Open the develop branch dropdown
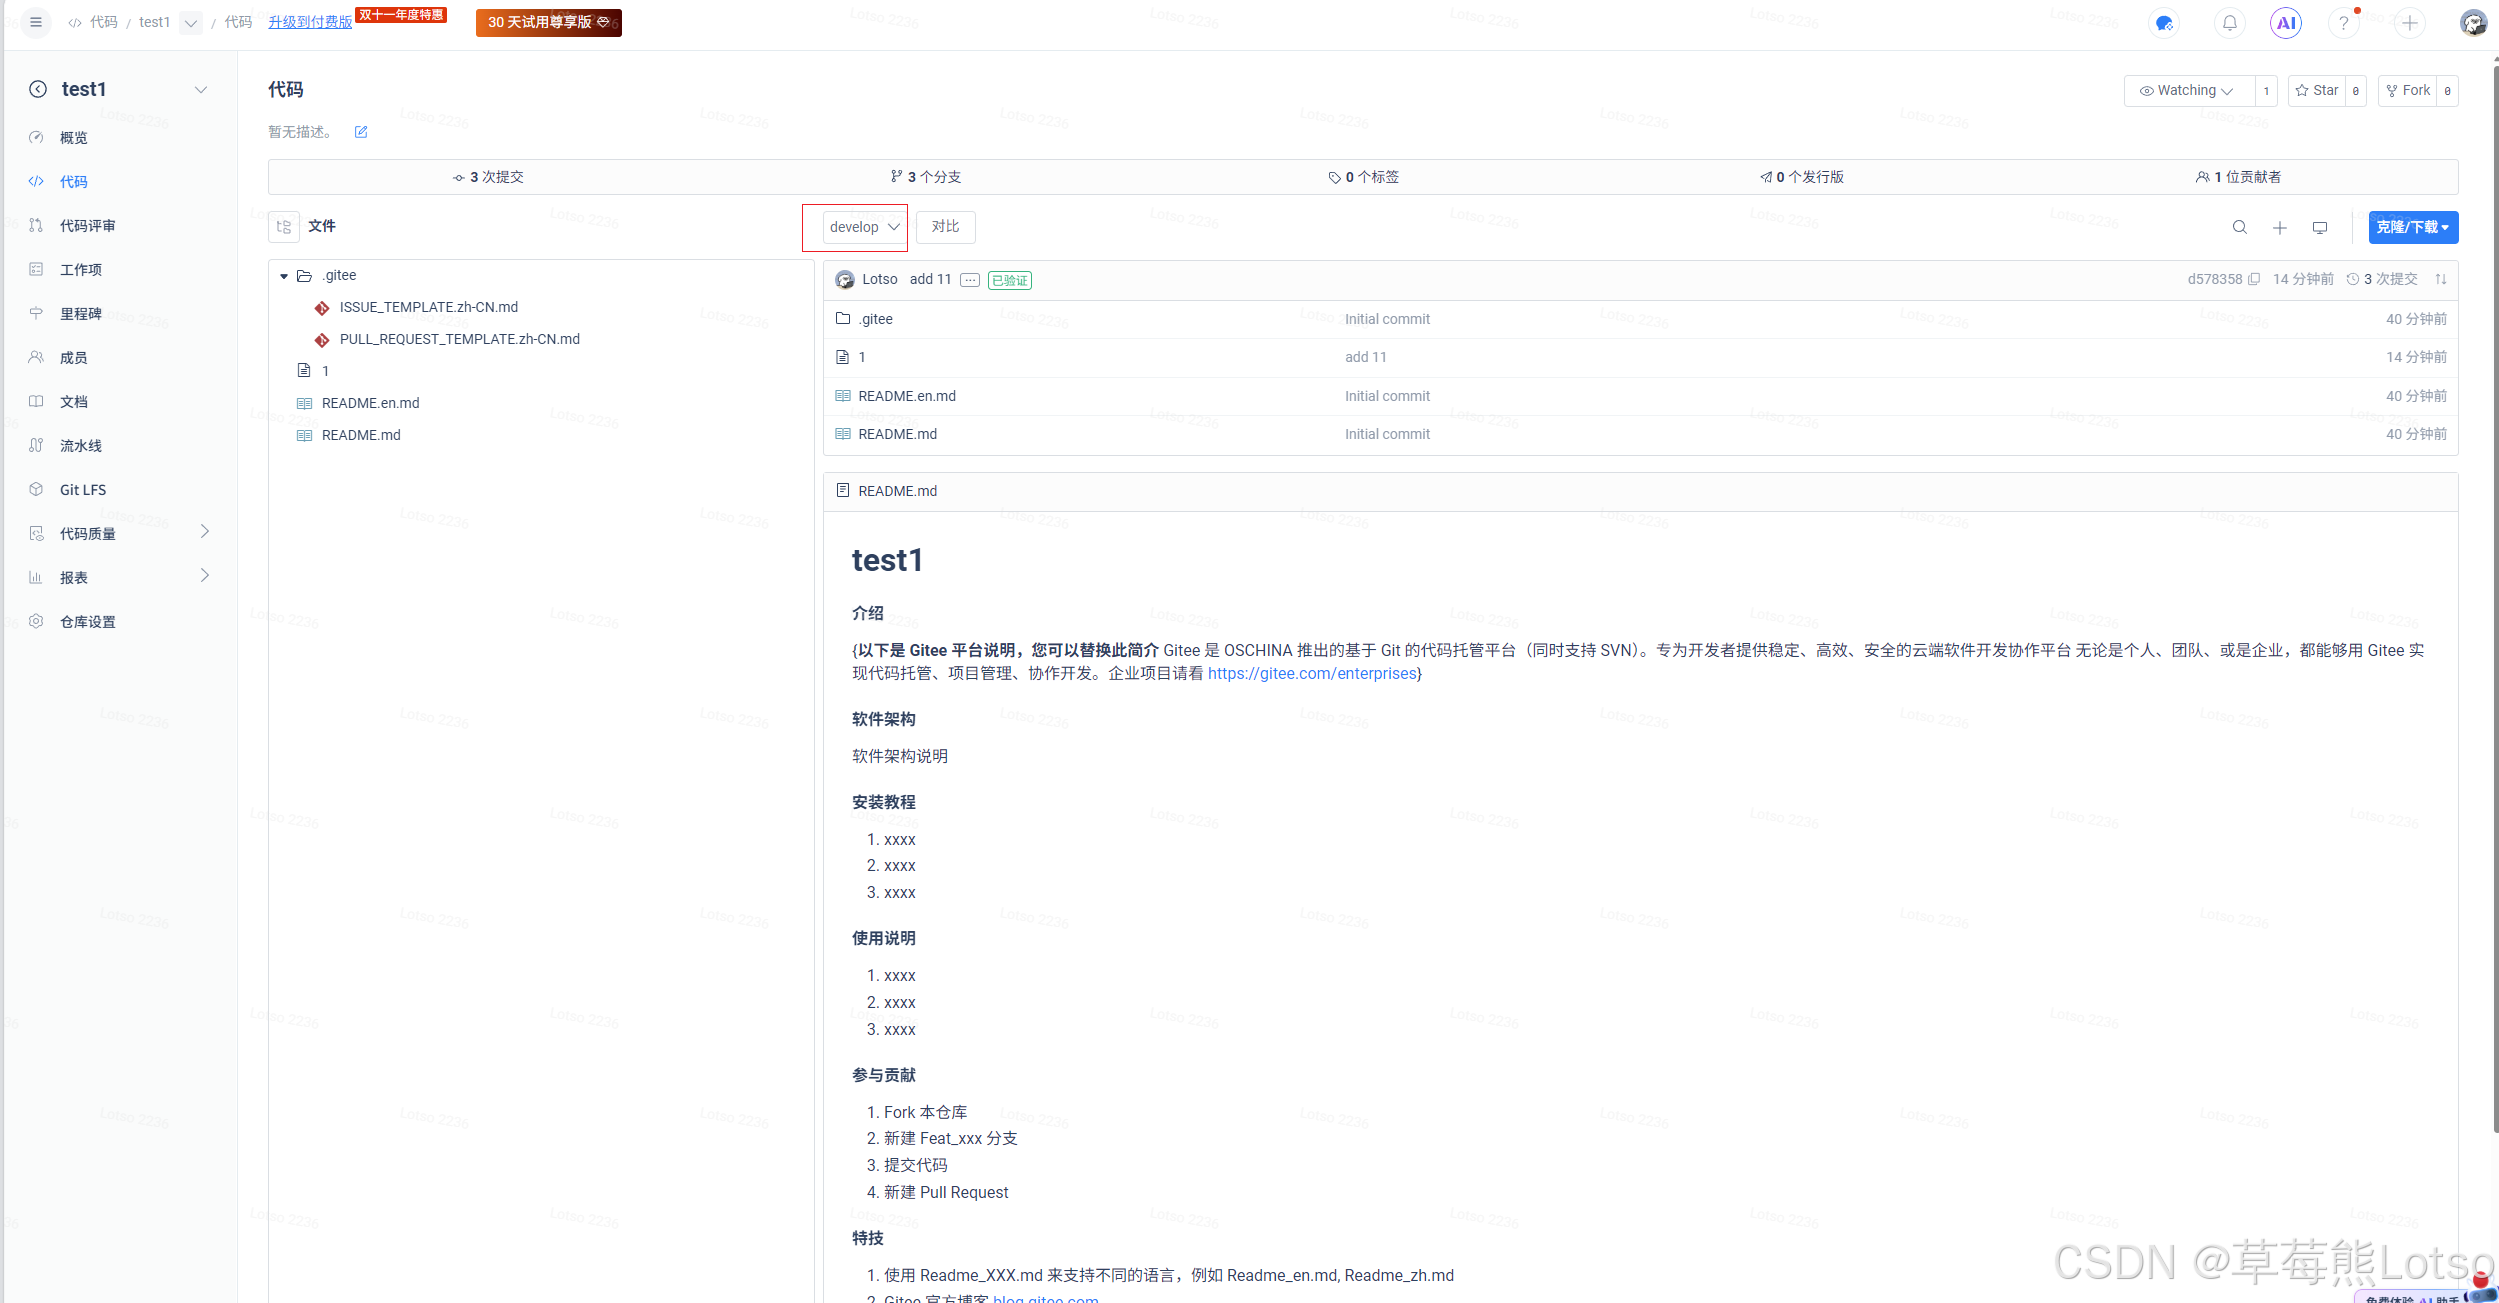Screen dimensions: 2499x1303 tap(864, 227)
